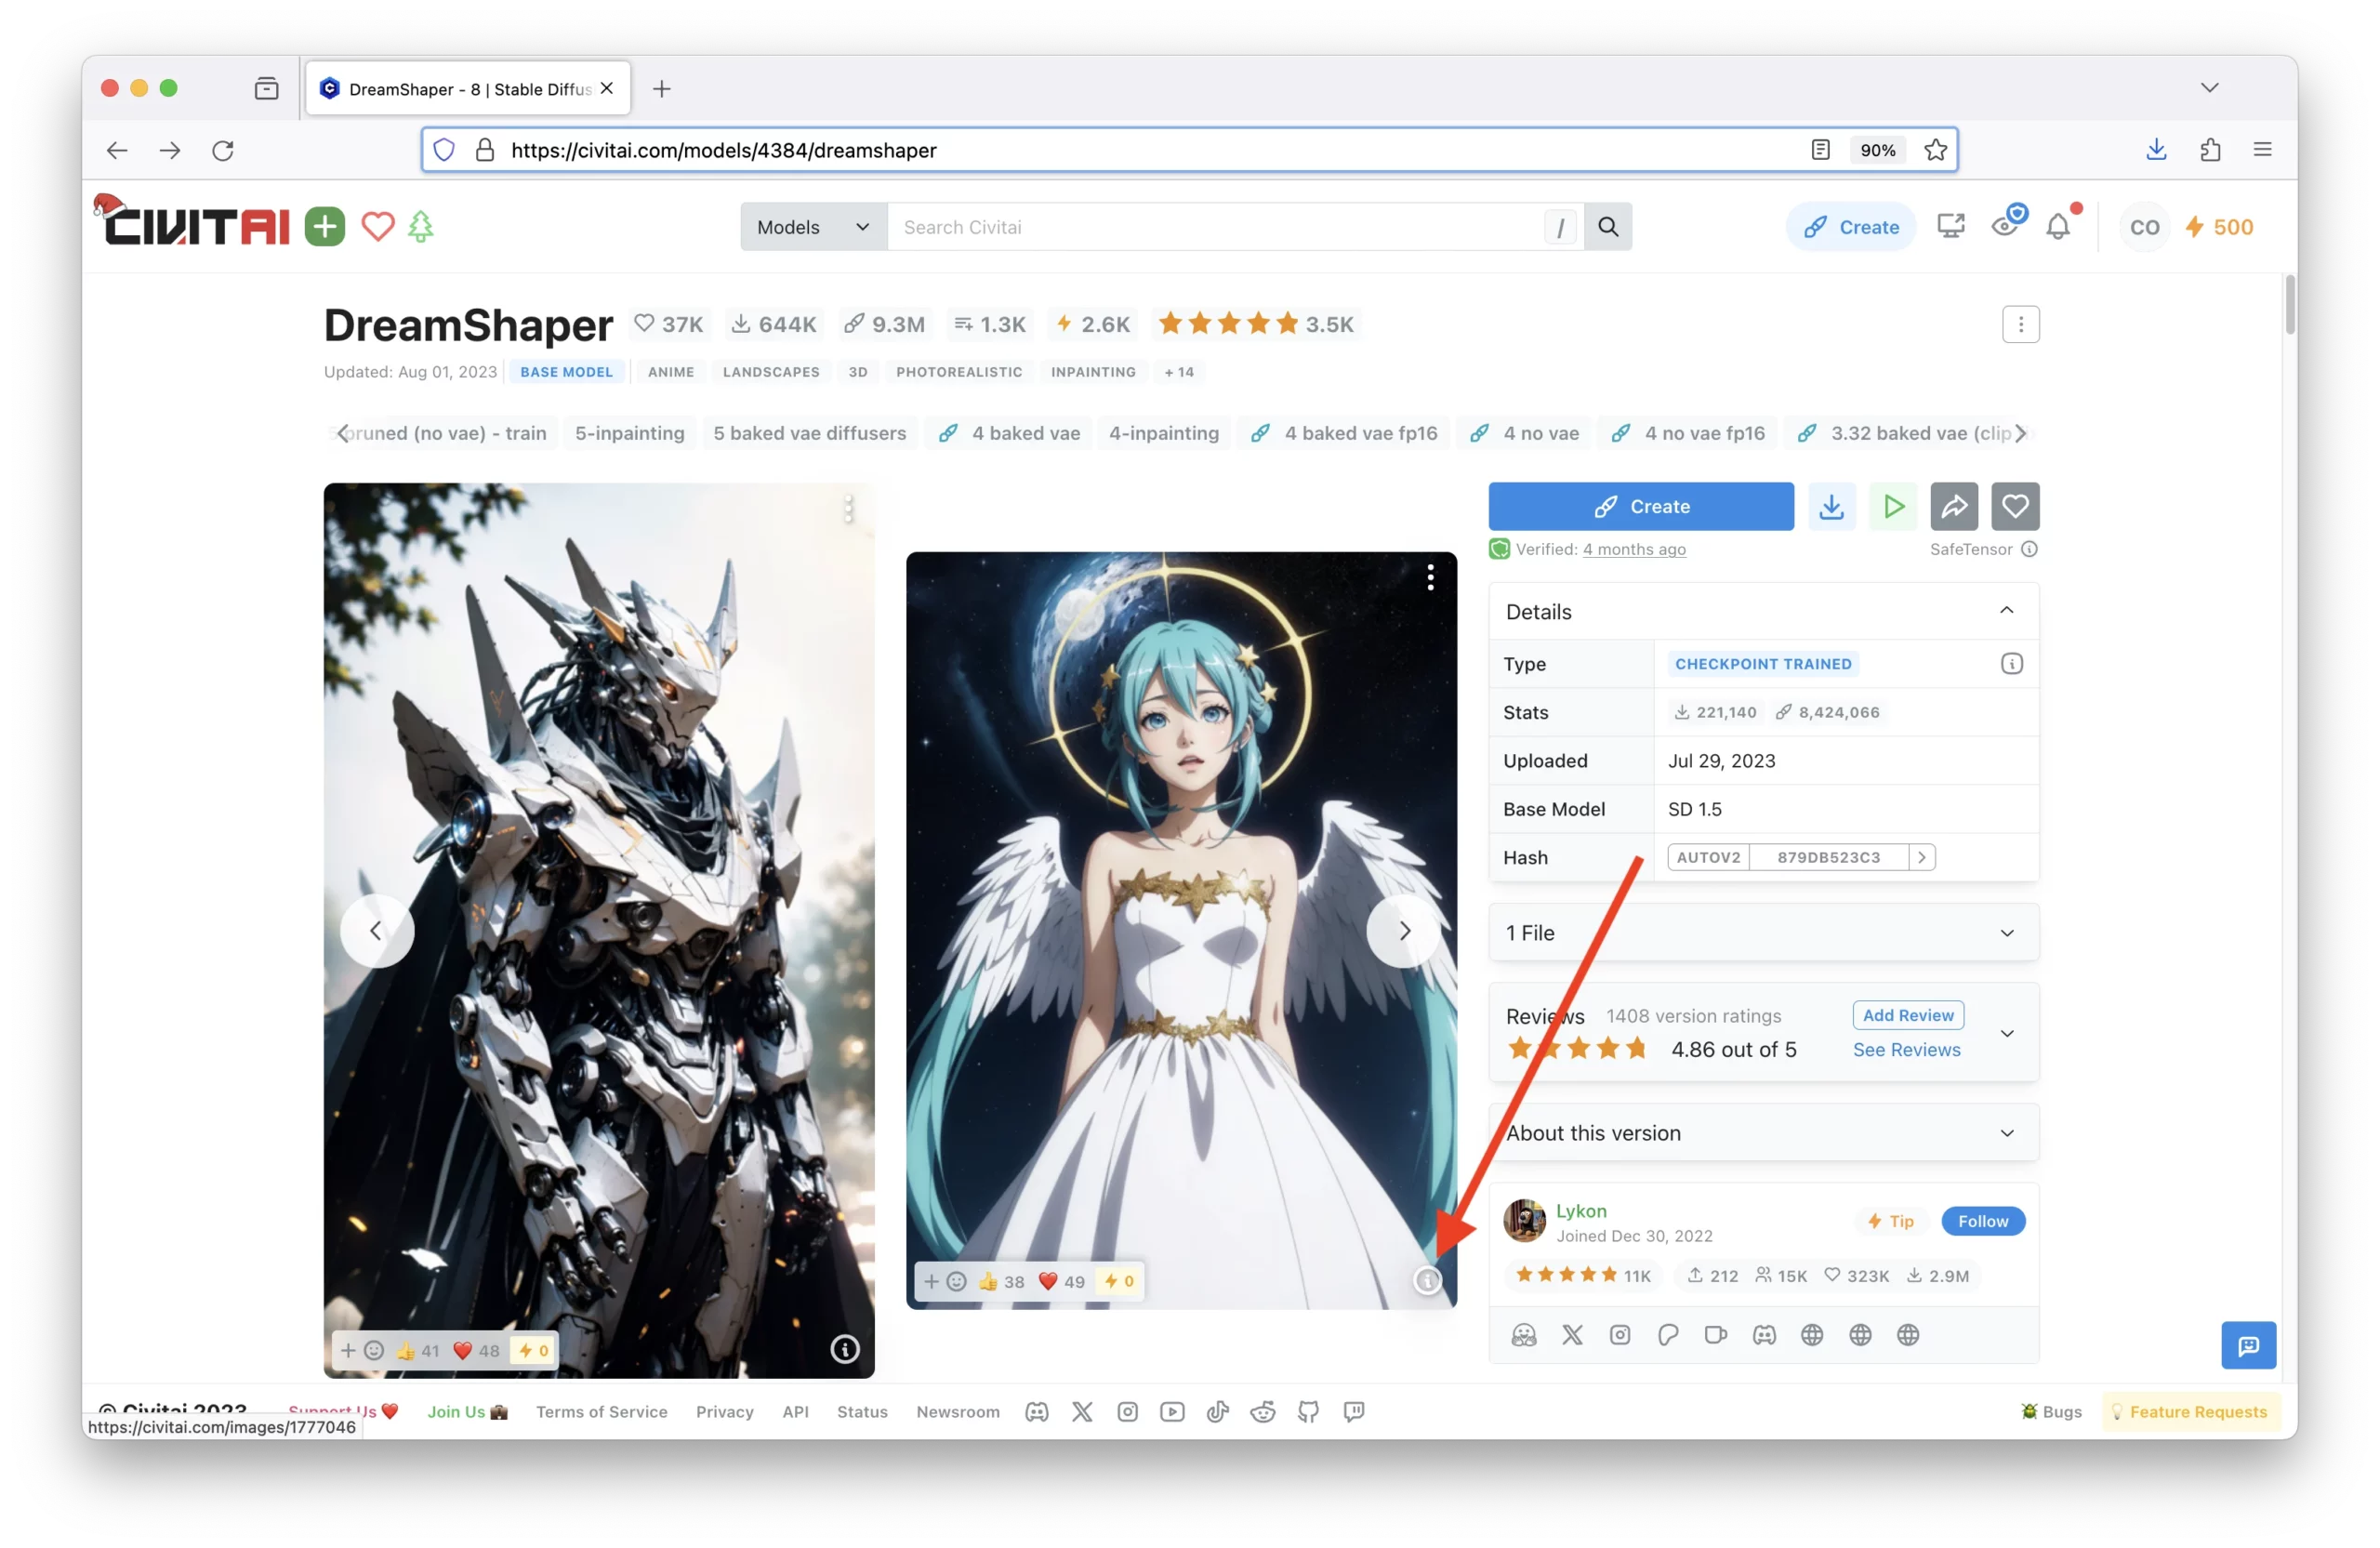Select the 4-inpainting version tab
Image resolution: width=2380 pixels, height=1548 pixels.
pyautogui.click(x=1163, y=433)
